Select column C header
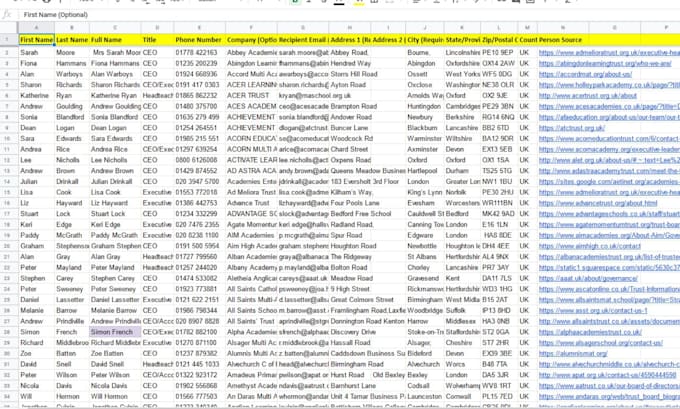Viewport: 680px width, 409px height. point(115,27)
